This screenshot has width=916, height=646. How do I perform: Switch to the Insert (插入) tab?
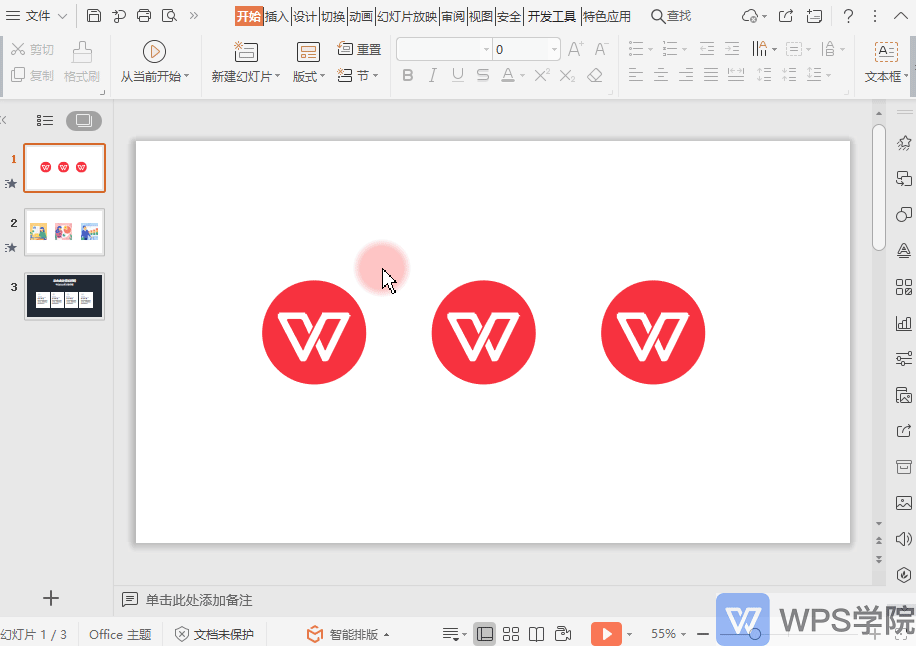coord(277,16)
